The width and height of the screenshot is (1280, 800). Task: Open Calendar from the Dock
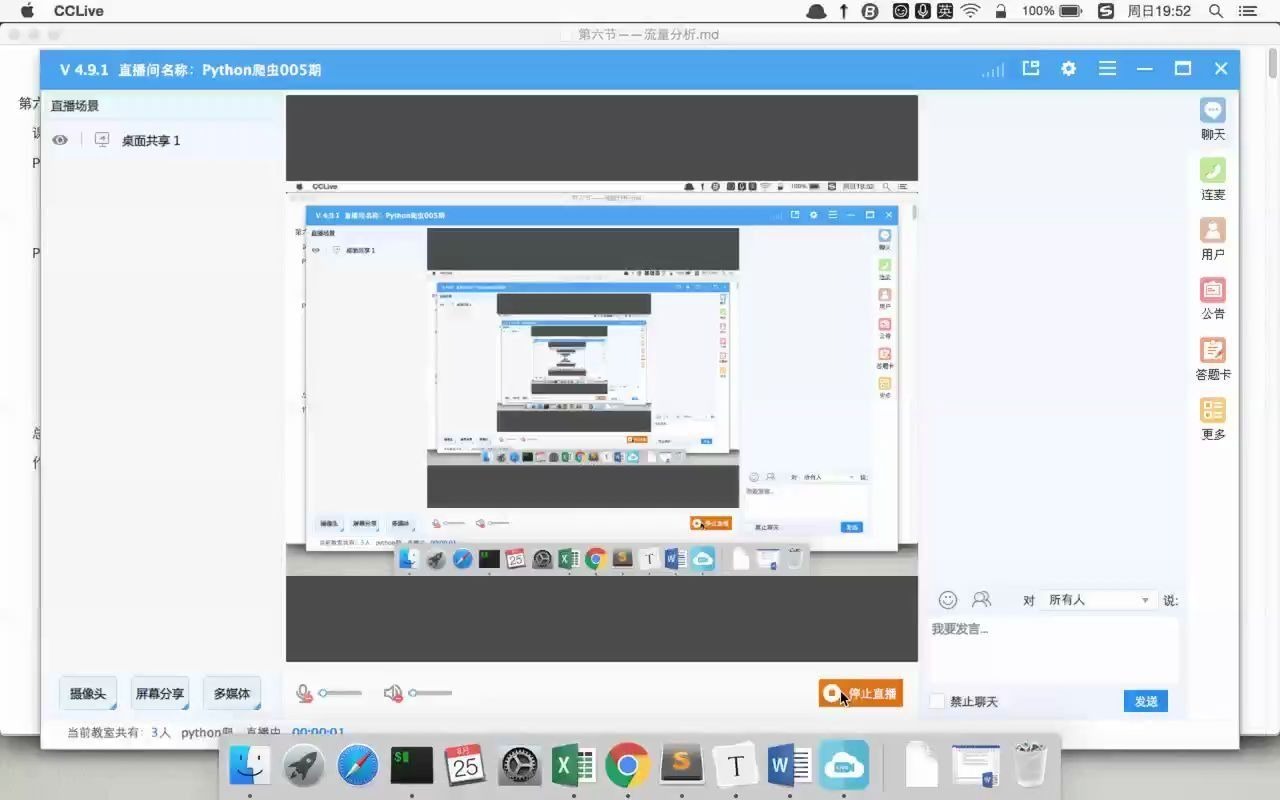tap(465, 766)
